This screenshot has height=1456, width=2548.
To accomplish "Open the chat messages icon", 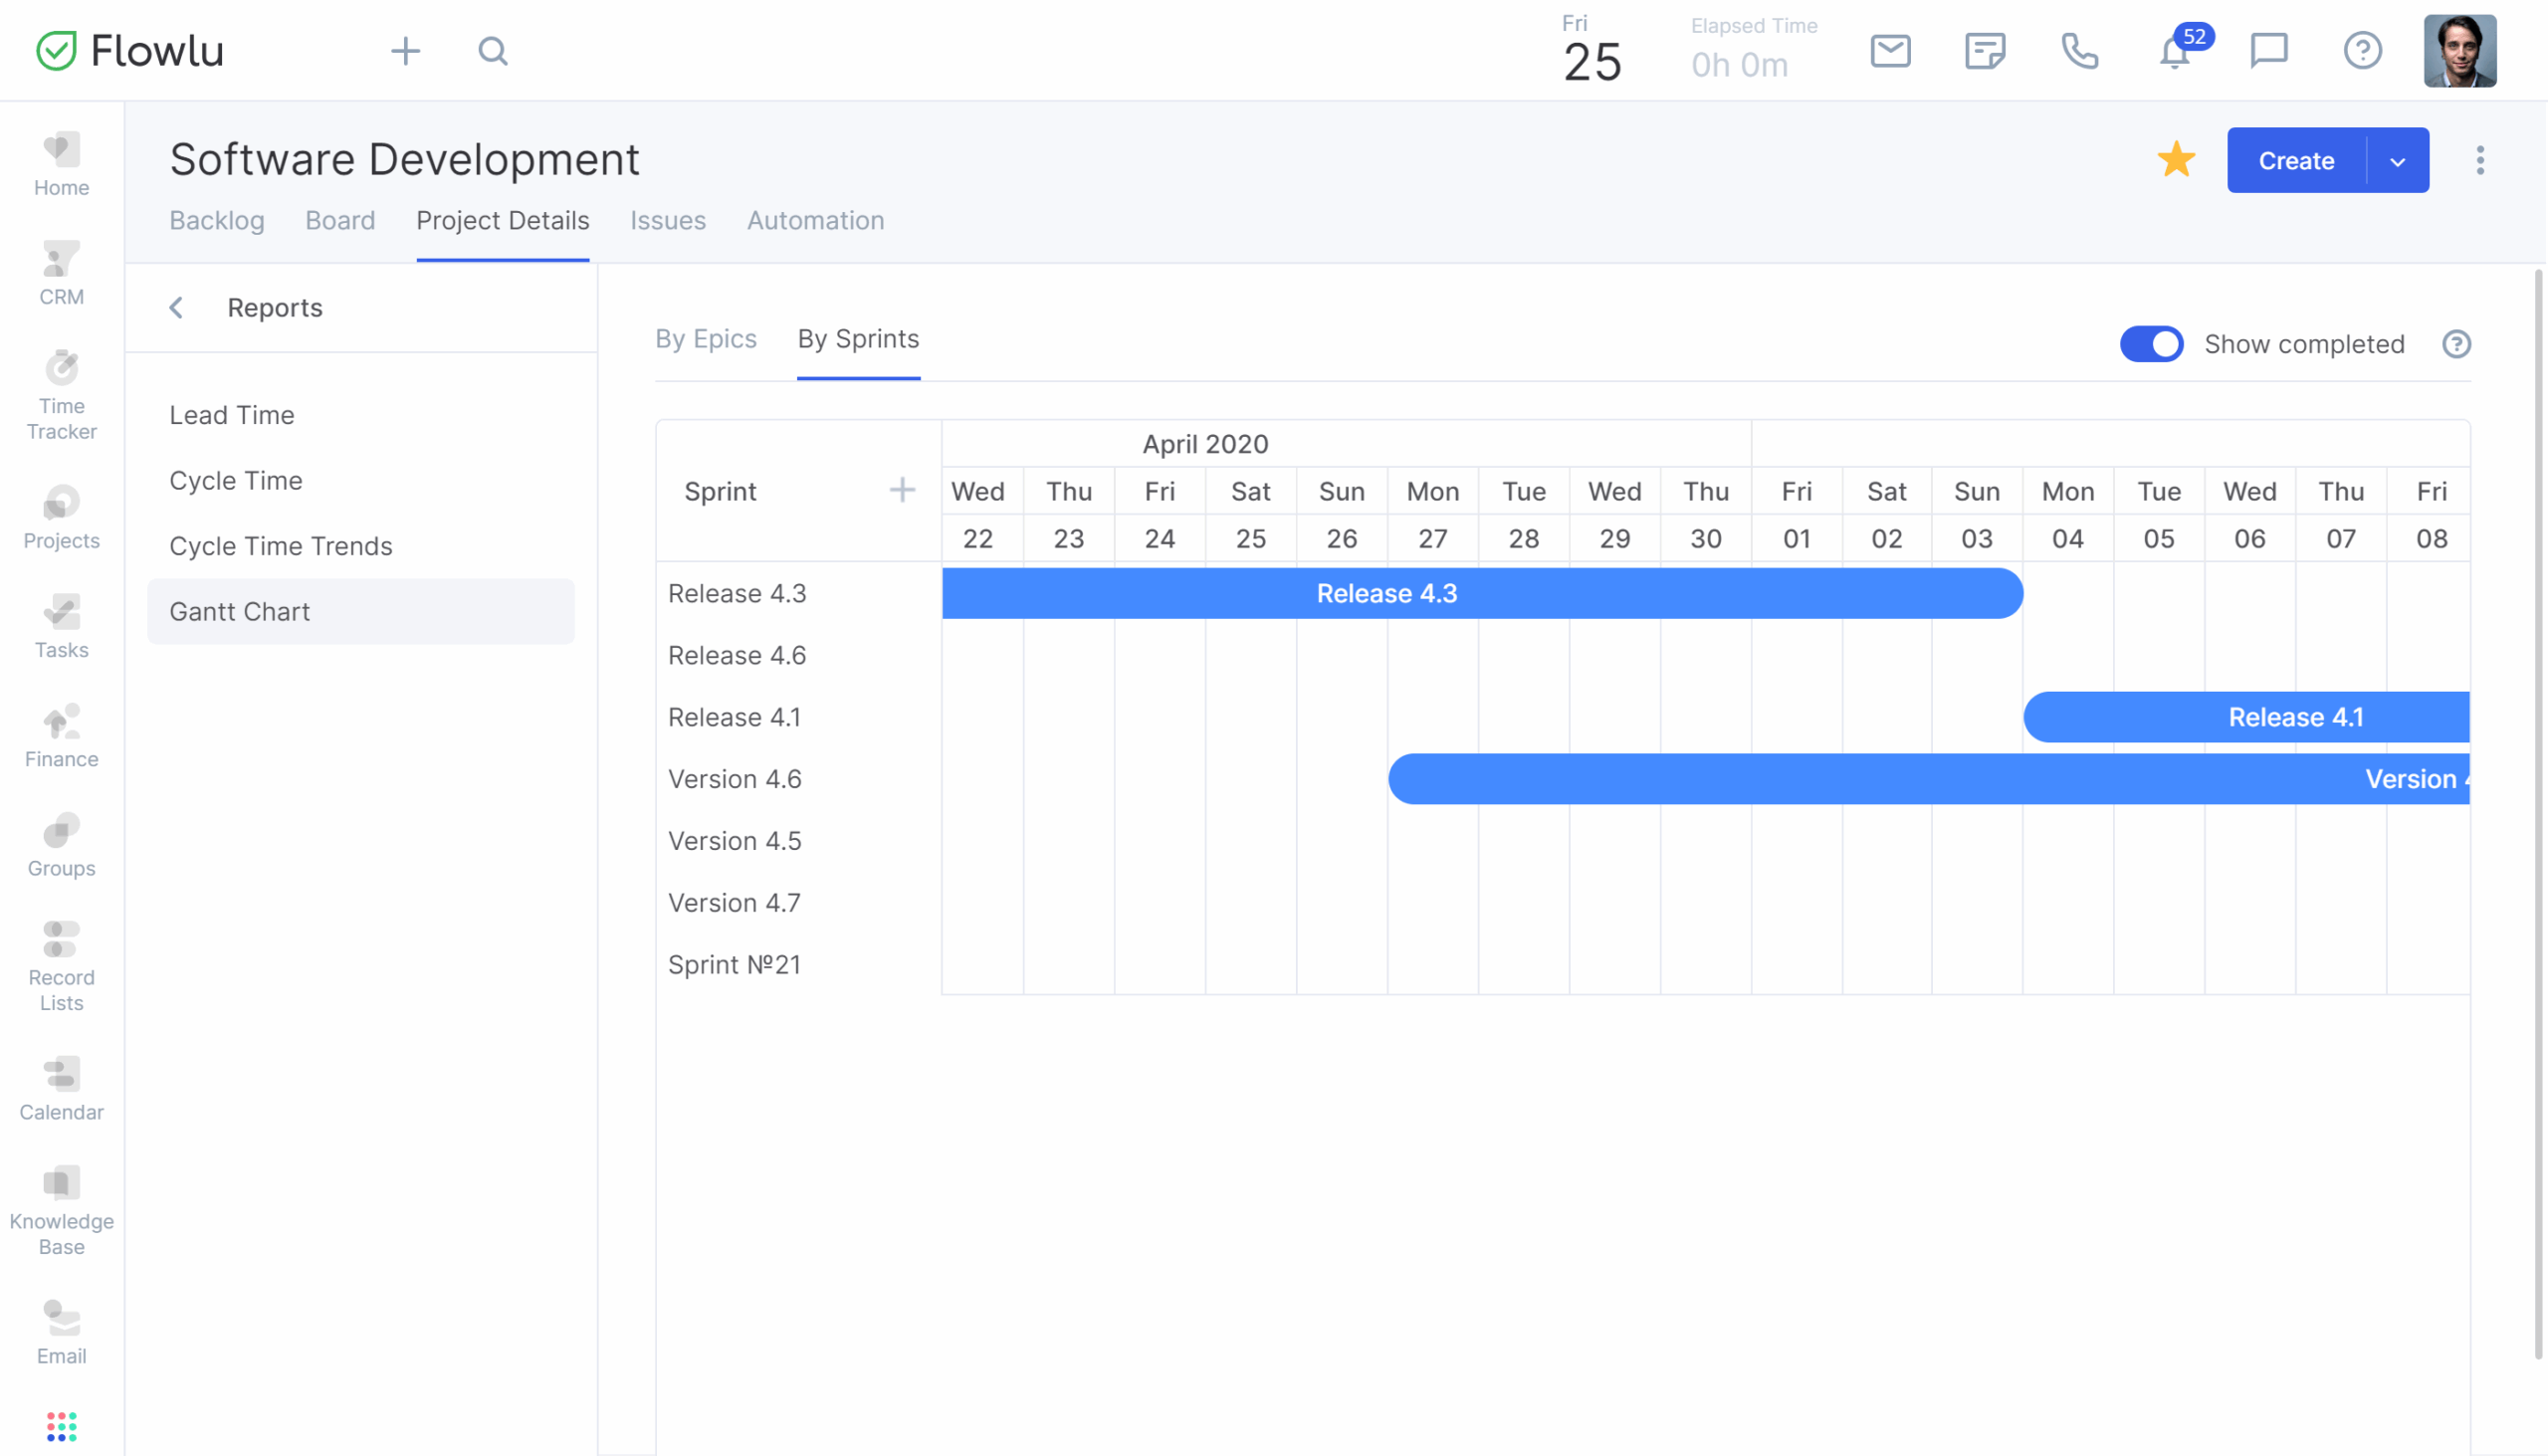I will tap(2268, 51).
